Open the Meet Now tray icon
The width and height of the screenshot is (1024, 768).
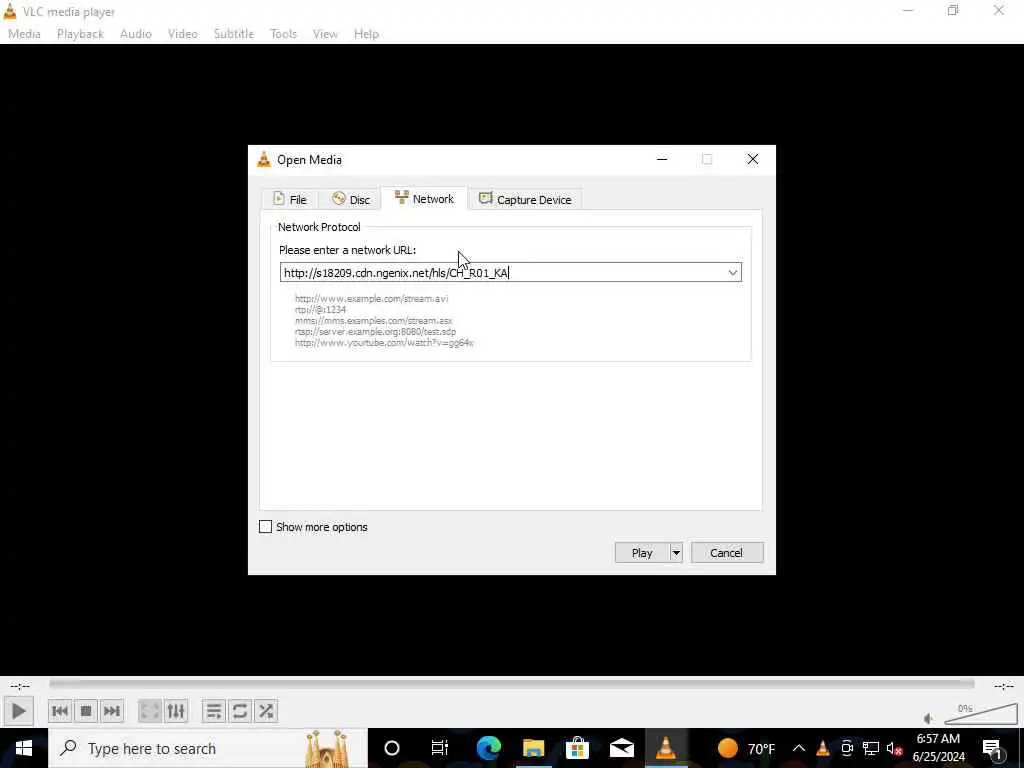(847, 748)
